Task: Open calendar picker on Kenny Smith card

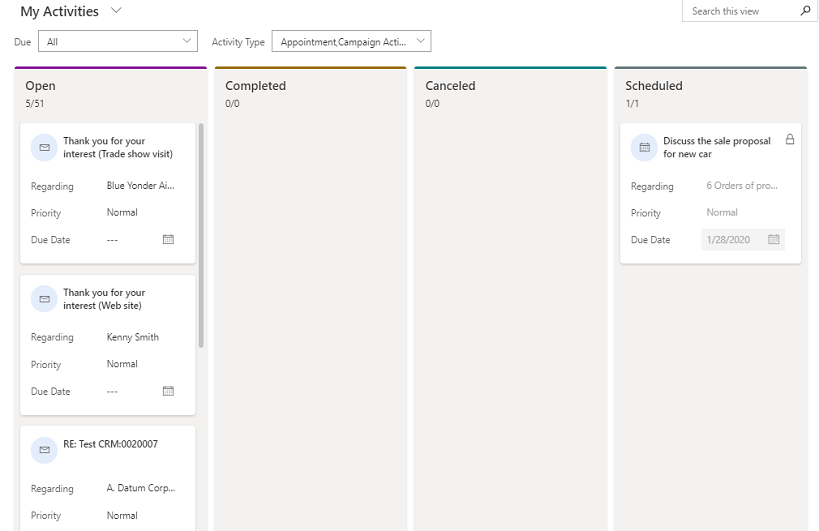Action: (x=168, y=391)
